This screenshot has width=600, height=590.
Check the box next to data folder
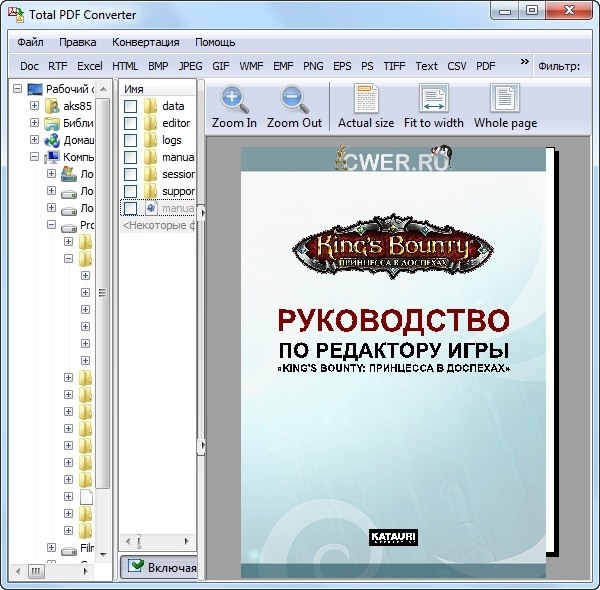click(130, 106)
